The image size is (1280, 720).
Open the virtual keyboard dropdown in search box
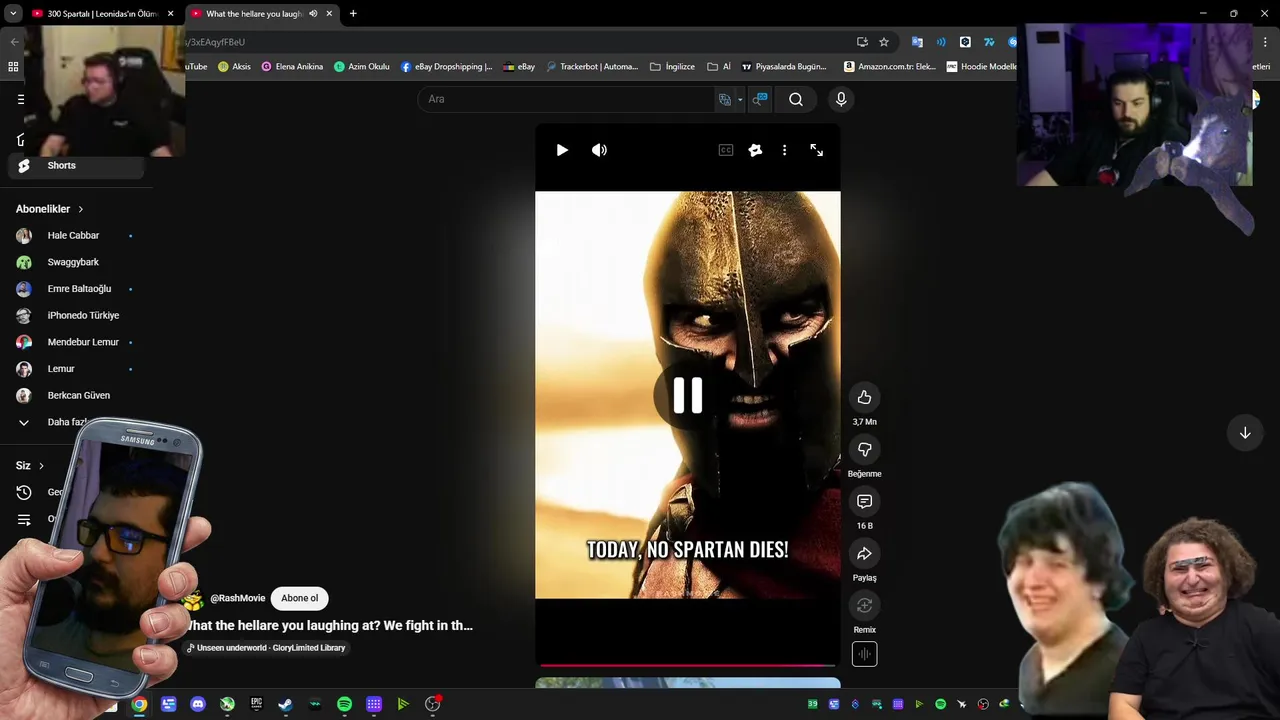tap(740, 99)
